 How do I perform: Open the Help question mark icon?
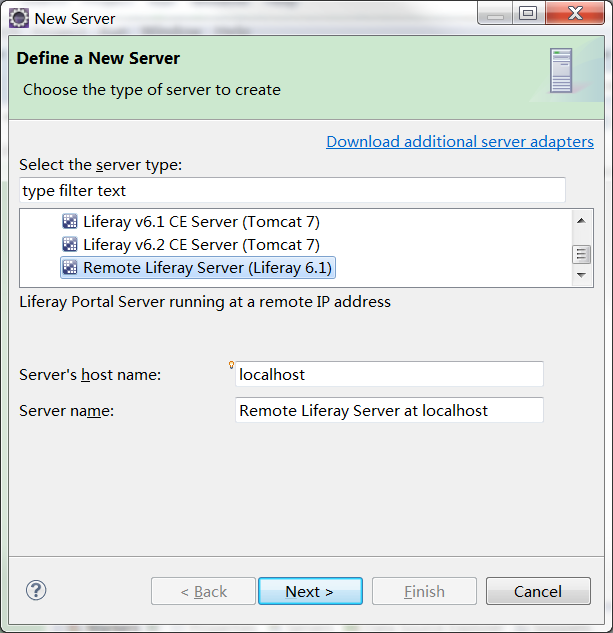[x=36, y=590]
